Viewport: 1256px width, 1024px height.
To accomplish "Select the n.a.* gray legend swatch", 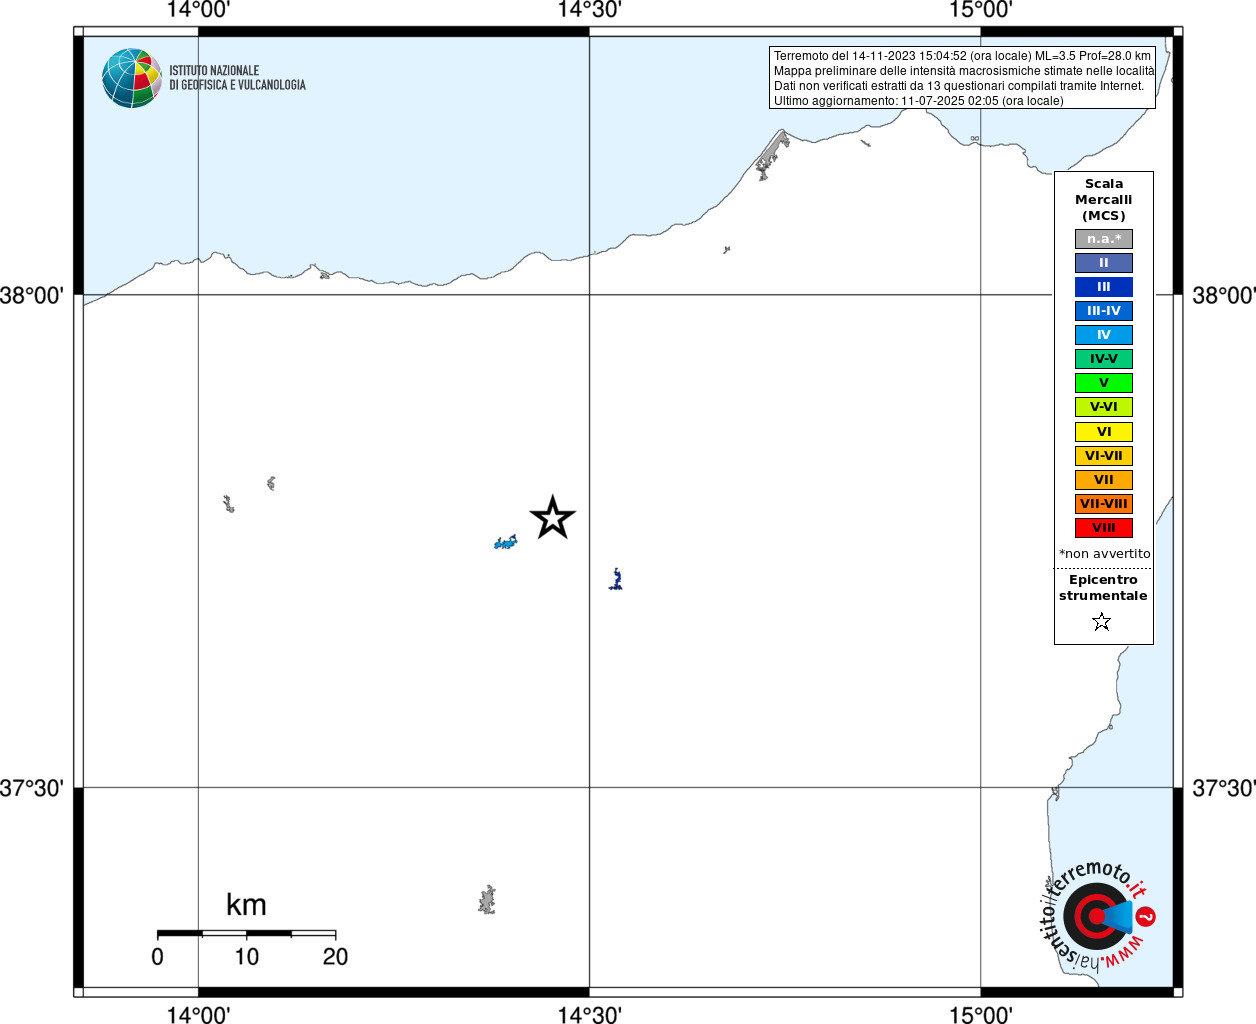I will [1104, 239].
